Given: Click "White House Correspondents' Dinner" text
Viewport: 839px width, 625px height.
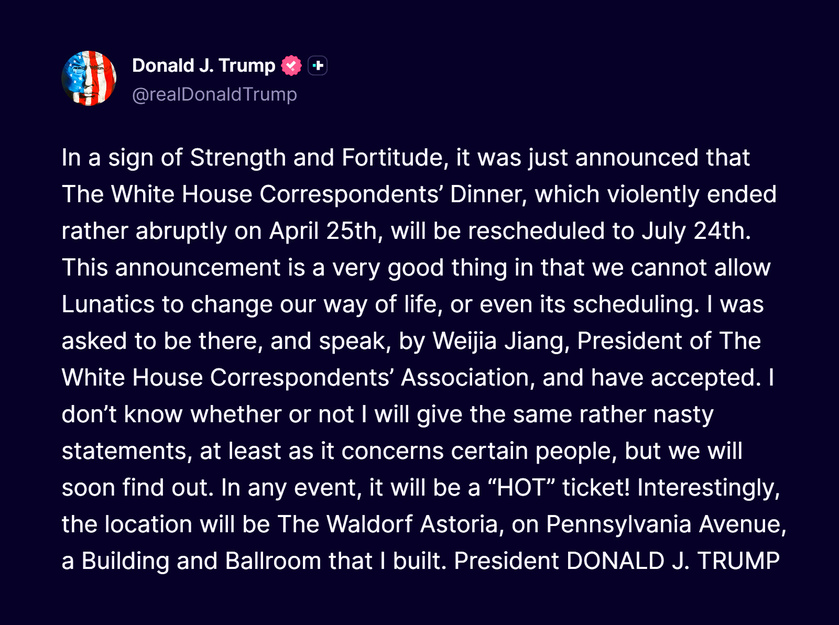Looking at the screenshot, I should pyautogui.click(x=316, y=195).
